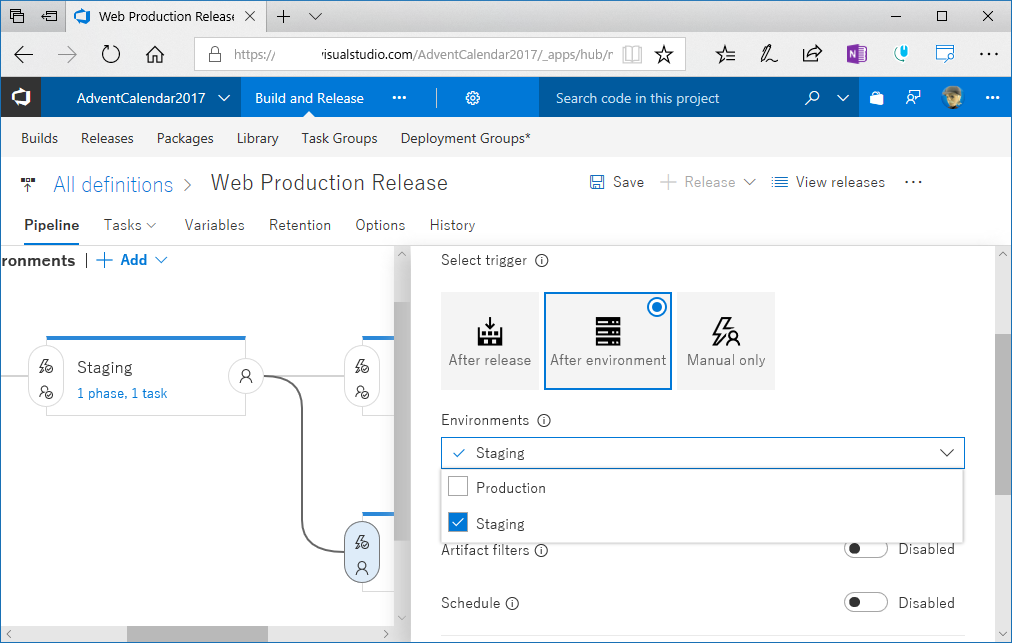The width and height of the screenshot is (1012, 643).
Task: Click the info icon beside Schedule
Action: (512, 604)
